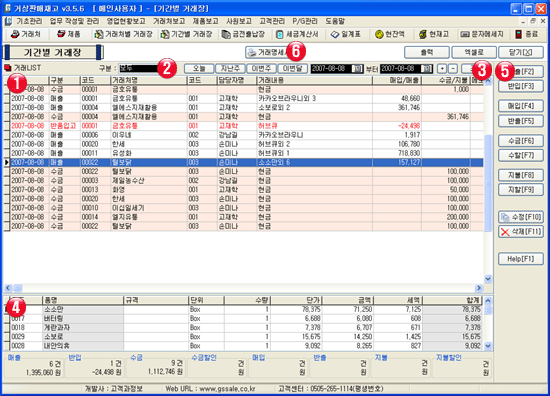Click the 반출[F5] button
The height and width of the screenshot is (396, 550).
coord(521,121)
